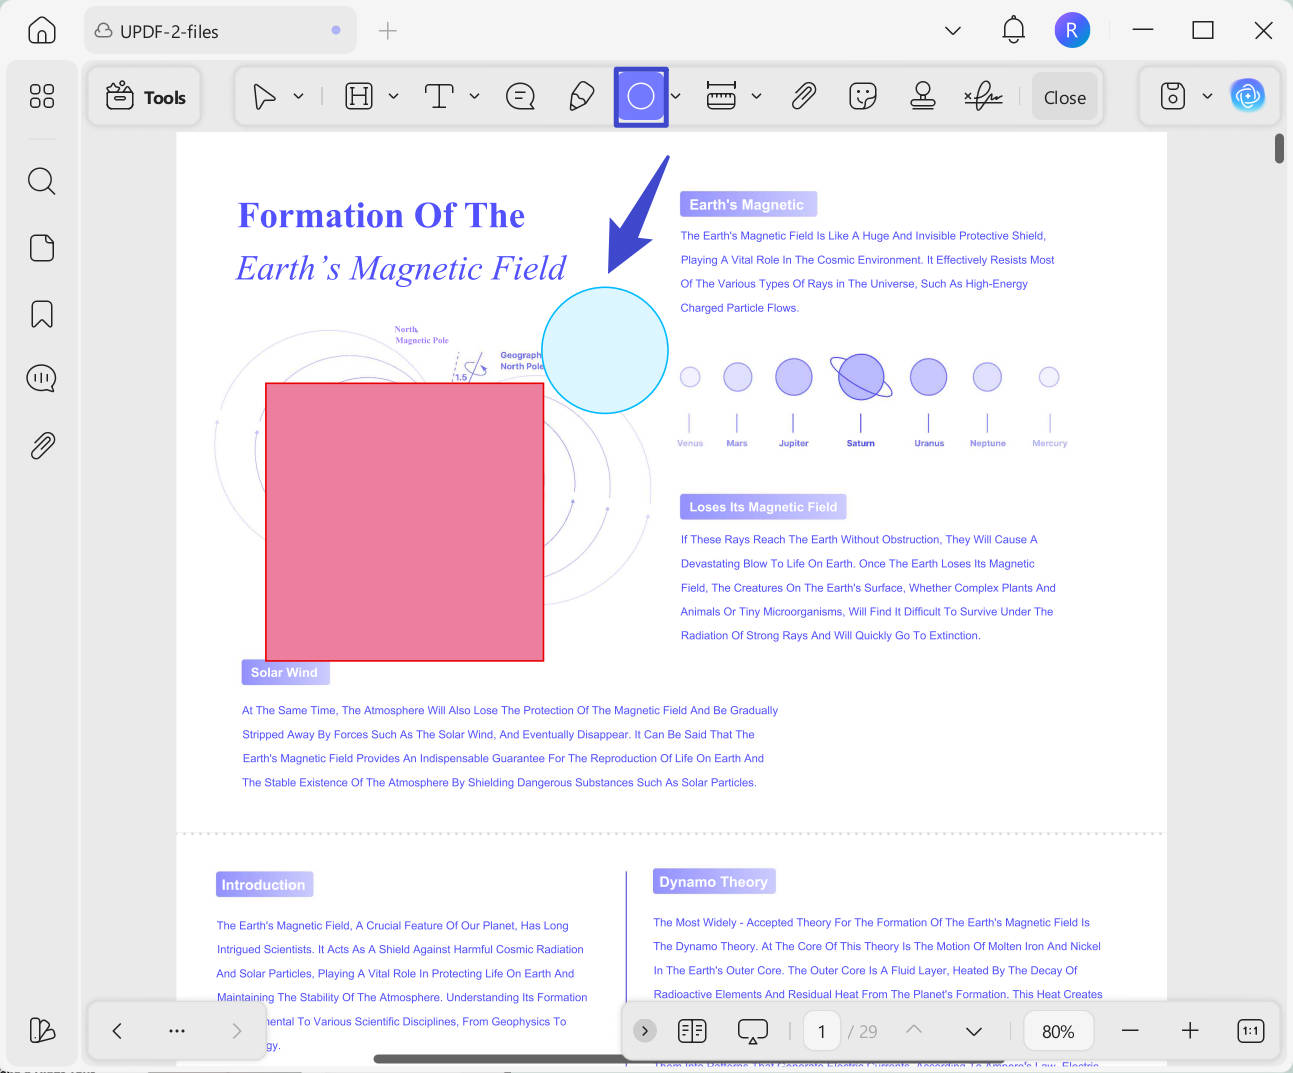
Task: Switch to the UPDF-2-files tab
Action: (x=220, y=31)
